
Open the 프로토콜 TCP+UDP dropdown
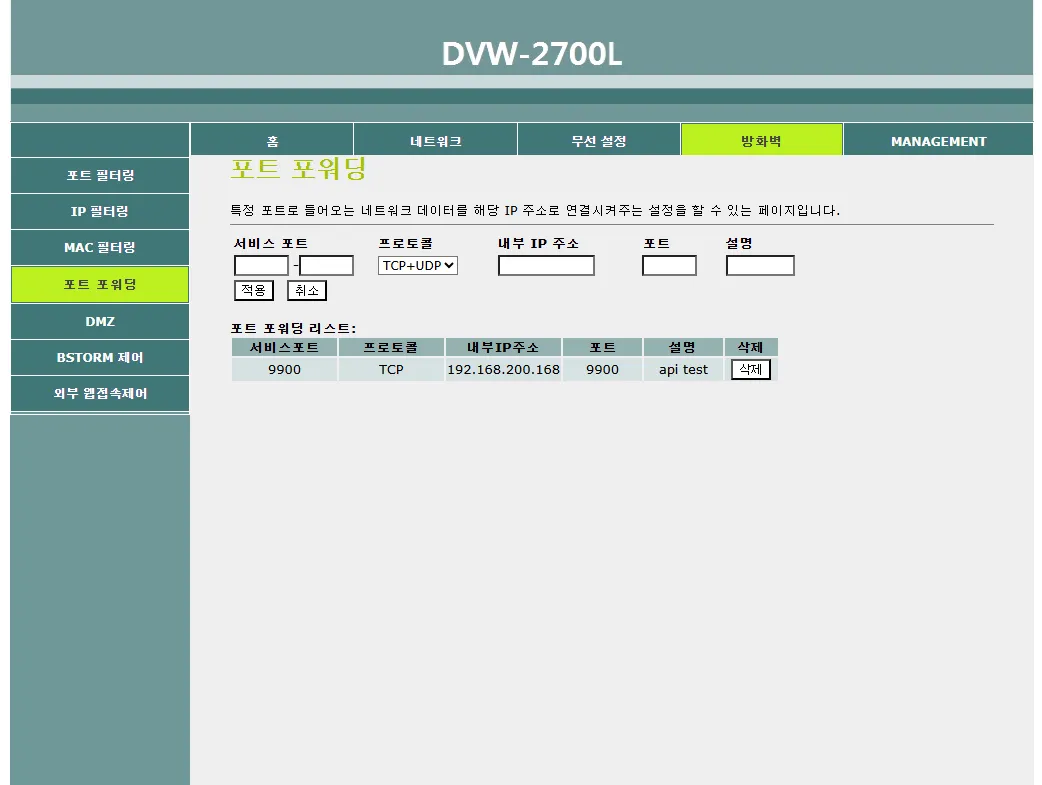pyautogui.click(x=417, y=265)
